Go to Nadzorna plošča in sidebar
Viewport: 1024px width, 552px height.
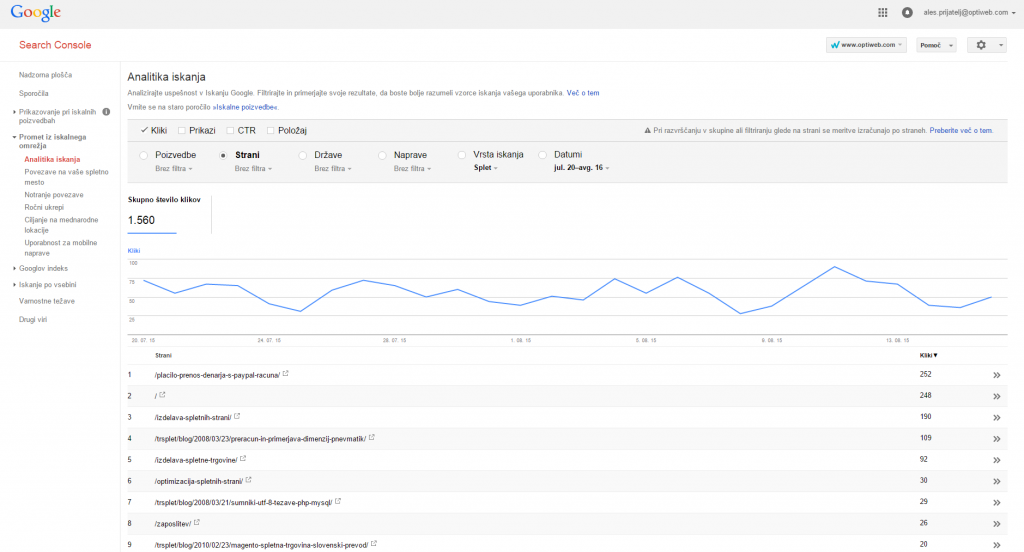pos(45,75)
